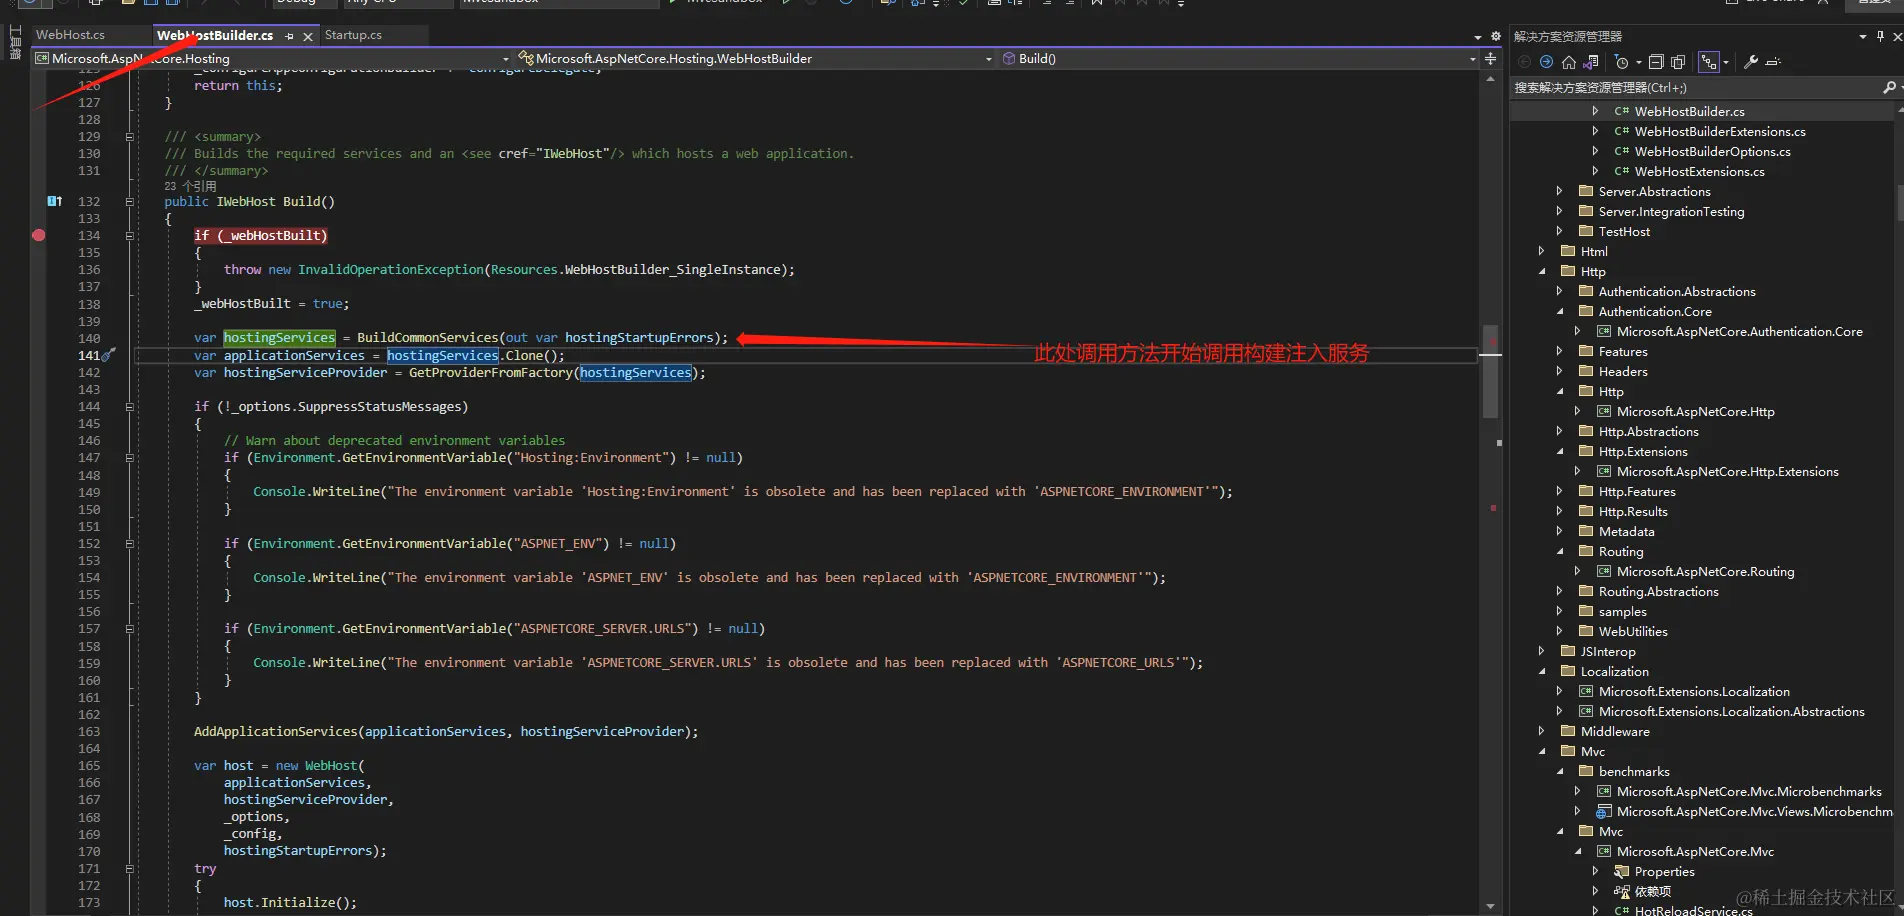Expand the Server.Abstractions folder
This screenshot has height=916, width=1904.
(1559, 191)
